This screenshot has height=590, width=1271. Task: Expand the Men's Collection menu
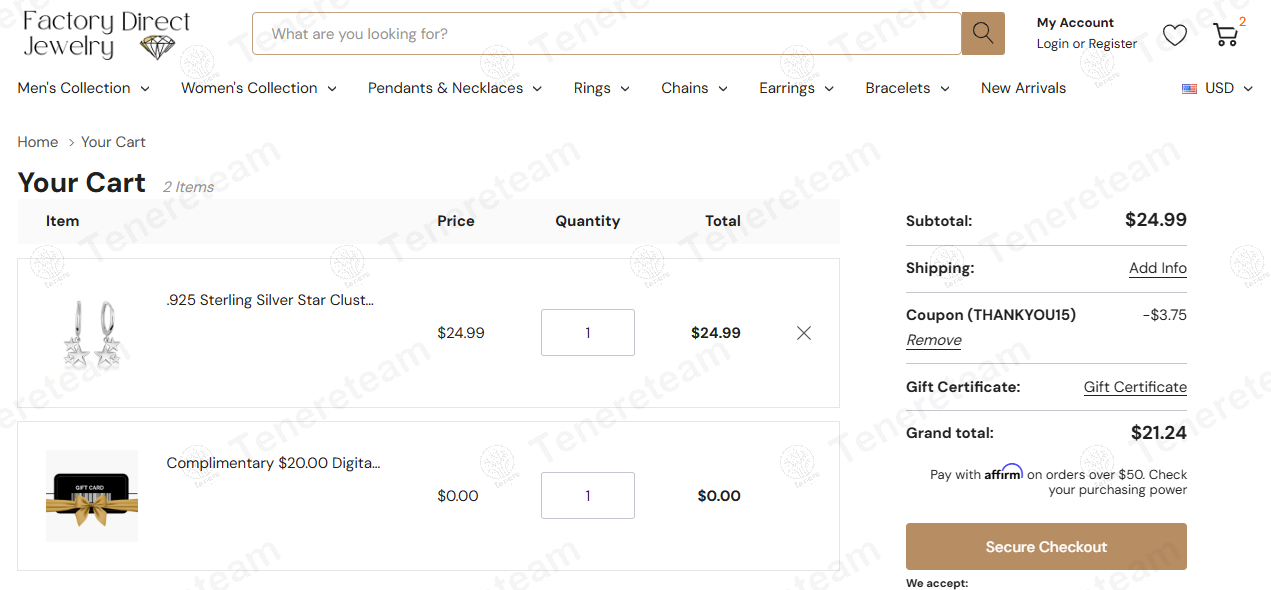84,88
